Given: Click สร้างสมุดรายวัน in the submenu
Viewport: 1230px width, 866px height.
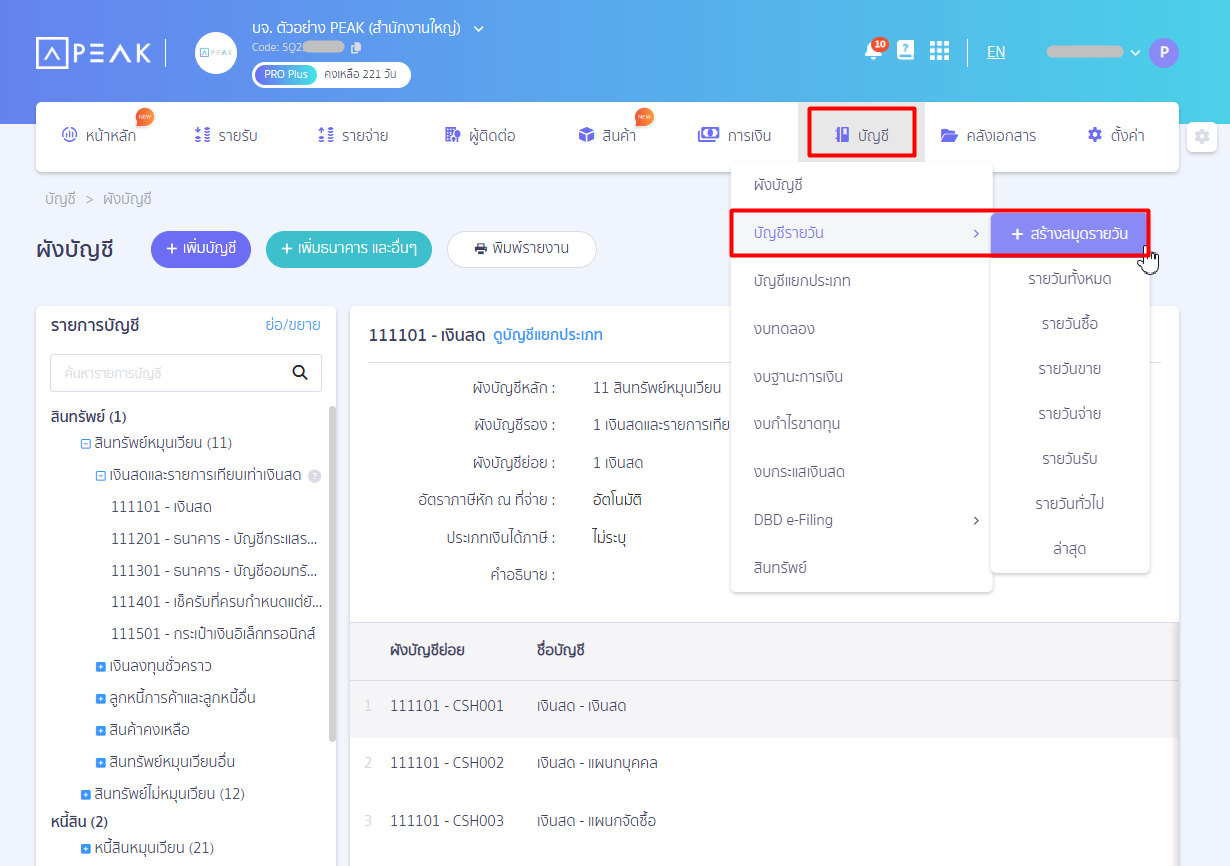Looking at the screenshot, I should [1070, 234].
